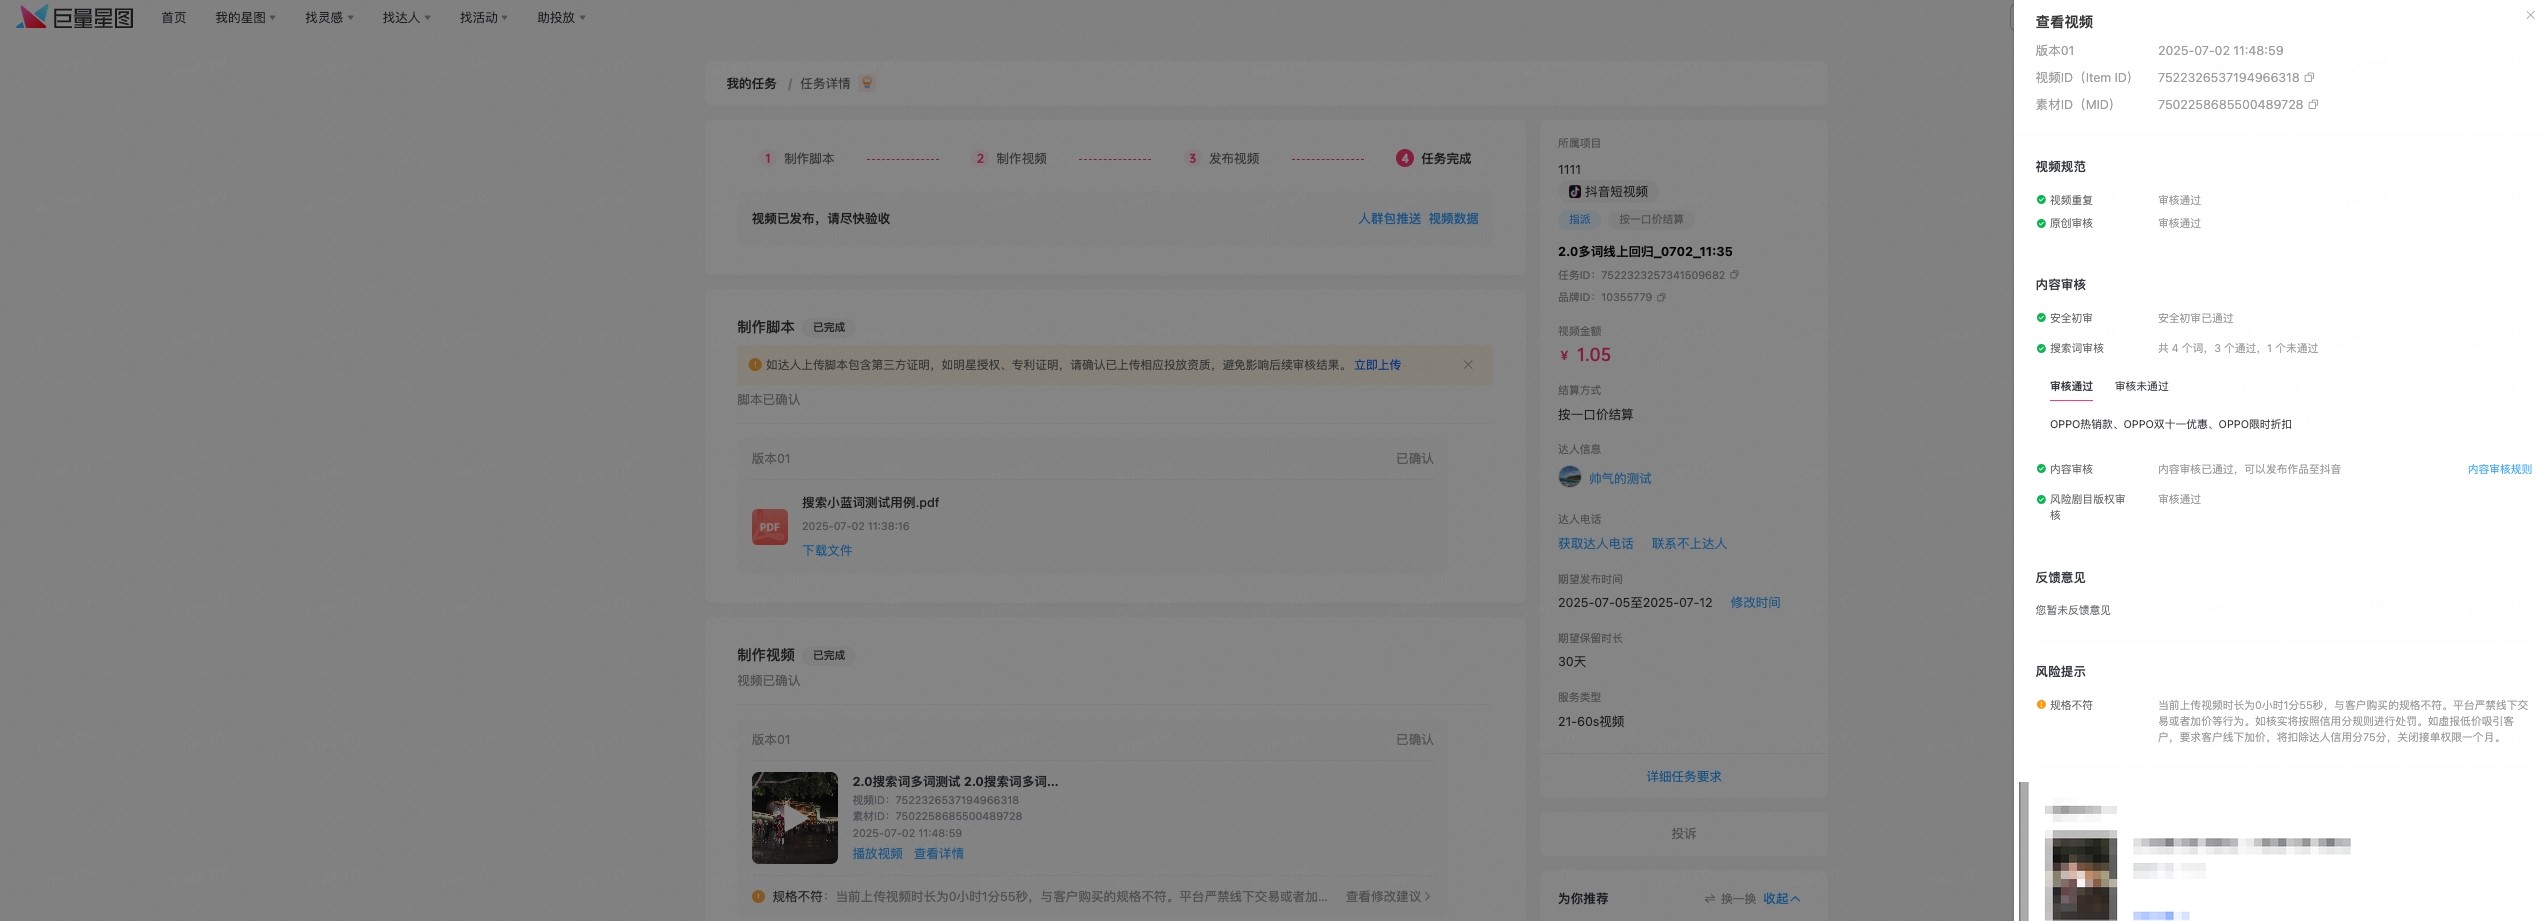2545x921 pixels.
Task: Click the green check beside 视频重复
Action: click(2041, 200)
